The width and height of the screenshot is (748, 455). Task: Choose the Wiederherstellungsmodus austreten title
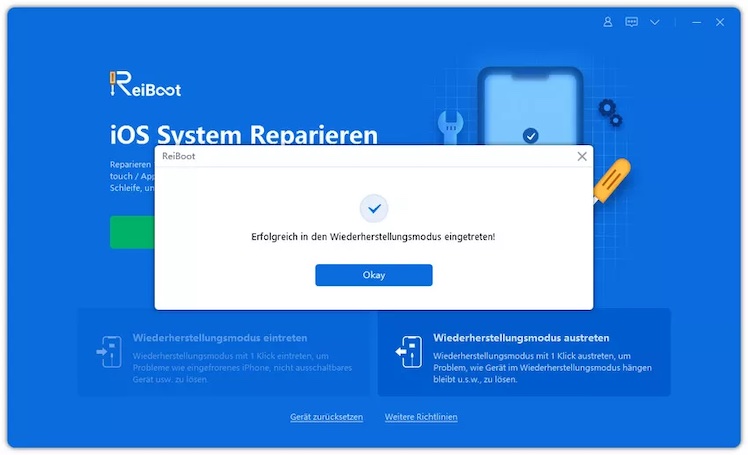pyautogui.click(x=521, y=338)
